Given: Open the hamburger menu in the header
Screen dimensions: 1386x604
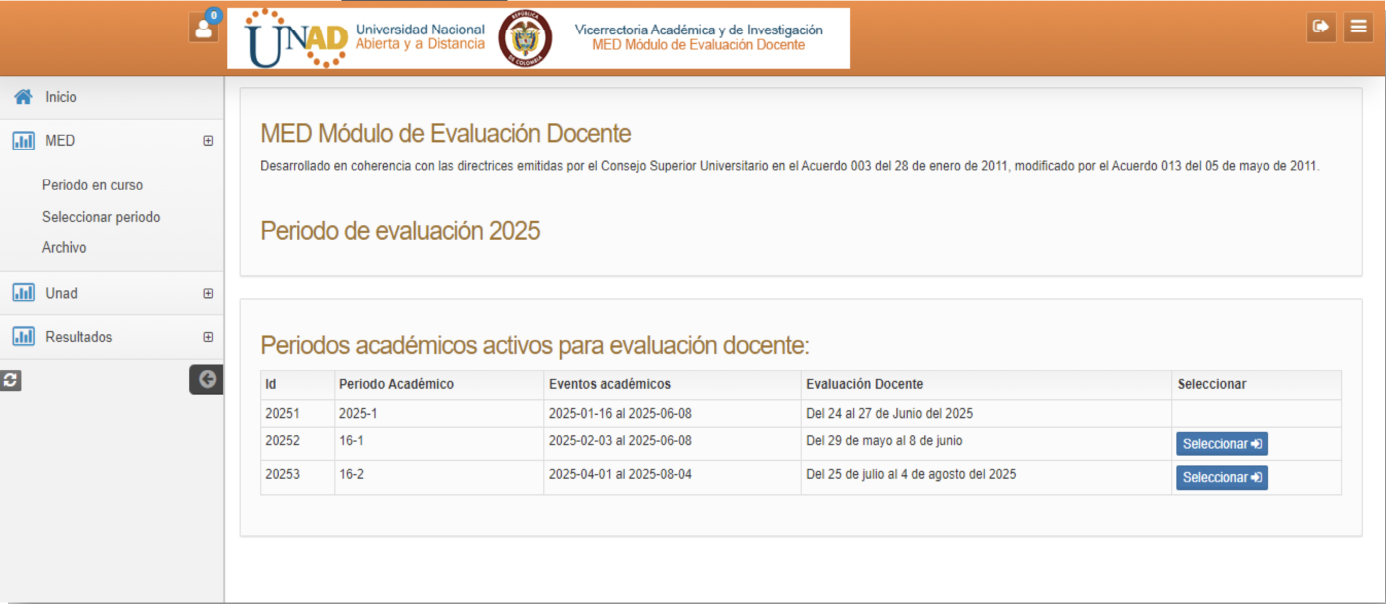Looking at the screenshot, I should (x=1358, y=27).
